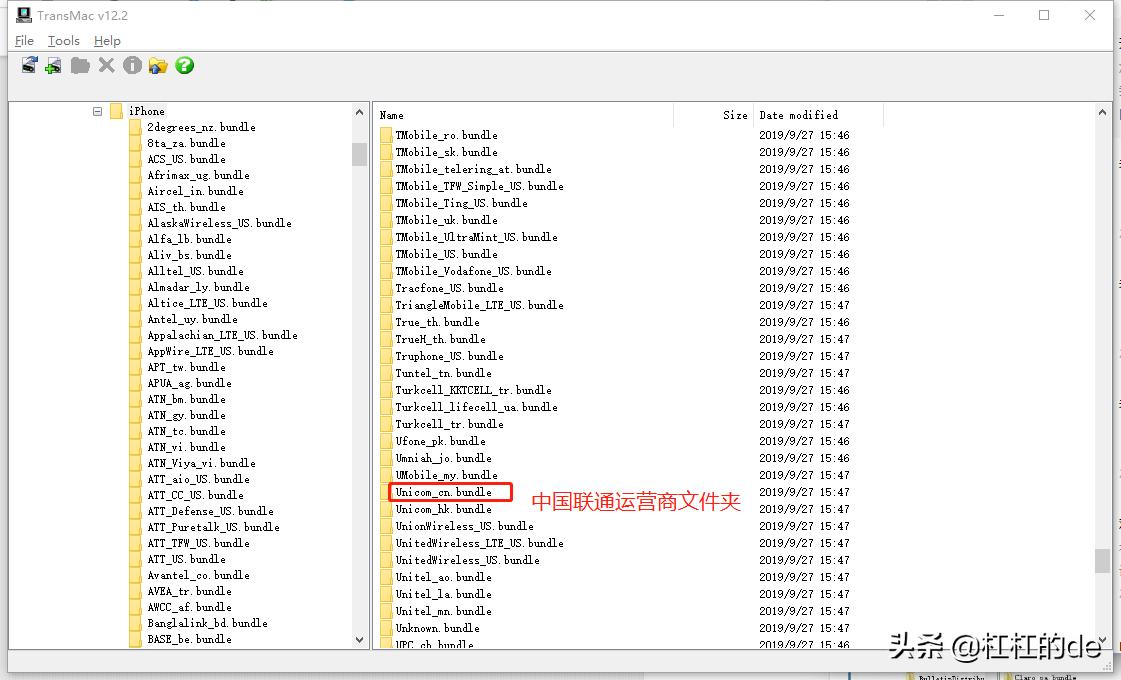Viewport: 1121px width, 680px height.
Task: Click the grey X Delete toolbar icon
Action: pos(107,65)
